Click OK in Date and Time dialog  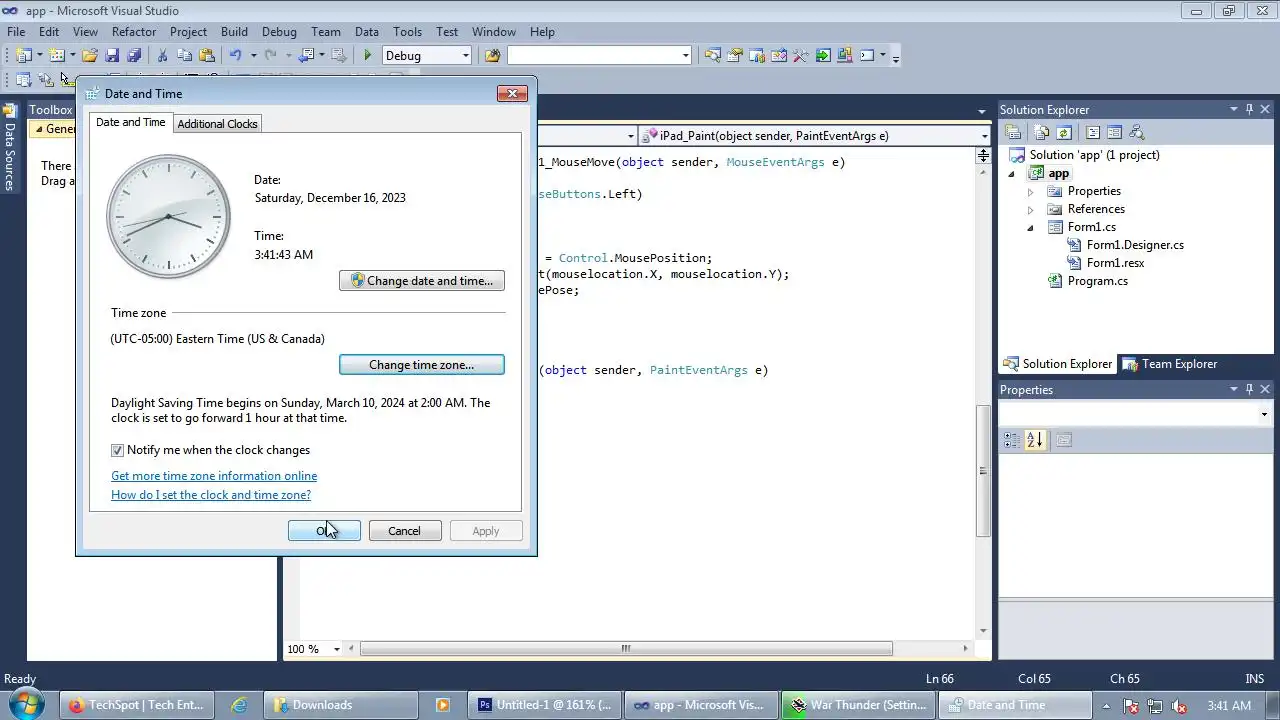[x=324, y=531]
